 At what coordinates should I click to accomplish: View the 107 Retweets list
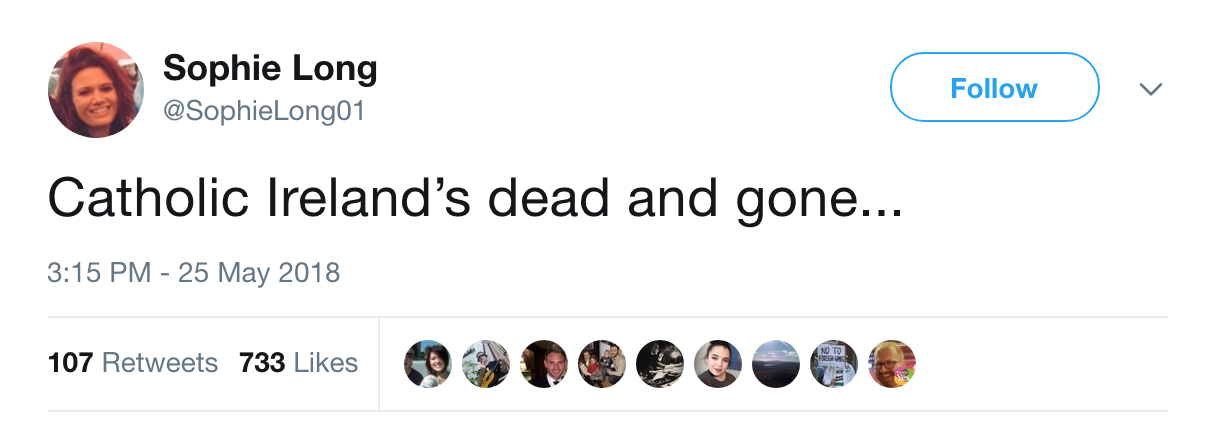[133, 362]
